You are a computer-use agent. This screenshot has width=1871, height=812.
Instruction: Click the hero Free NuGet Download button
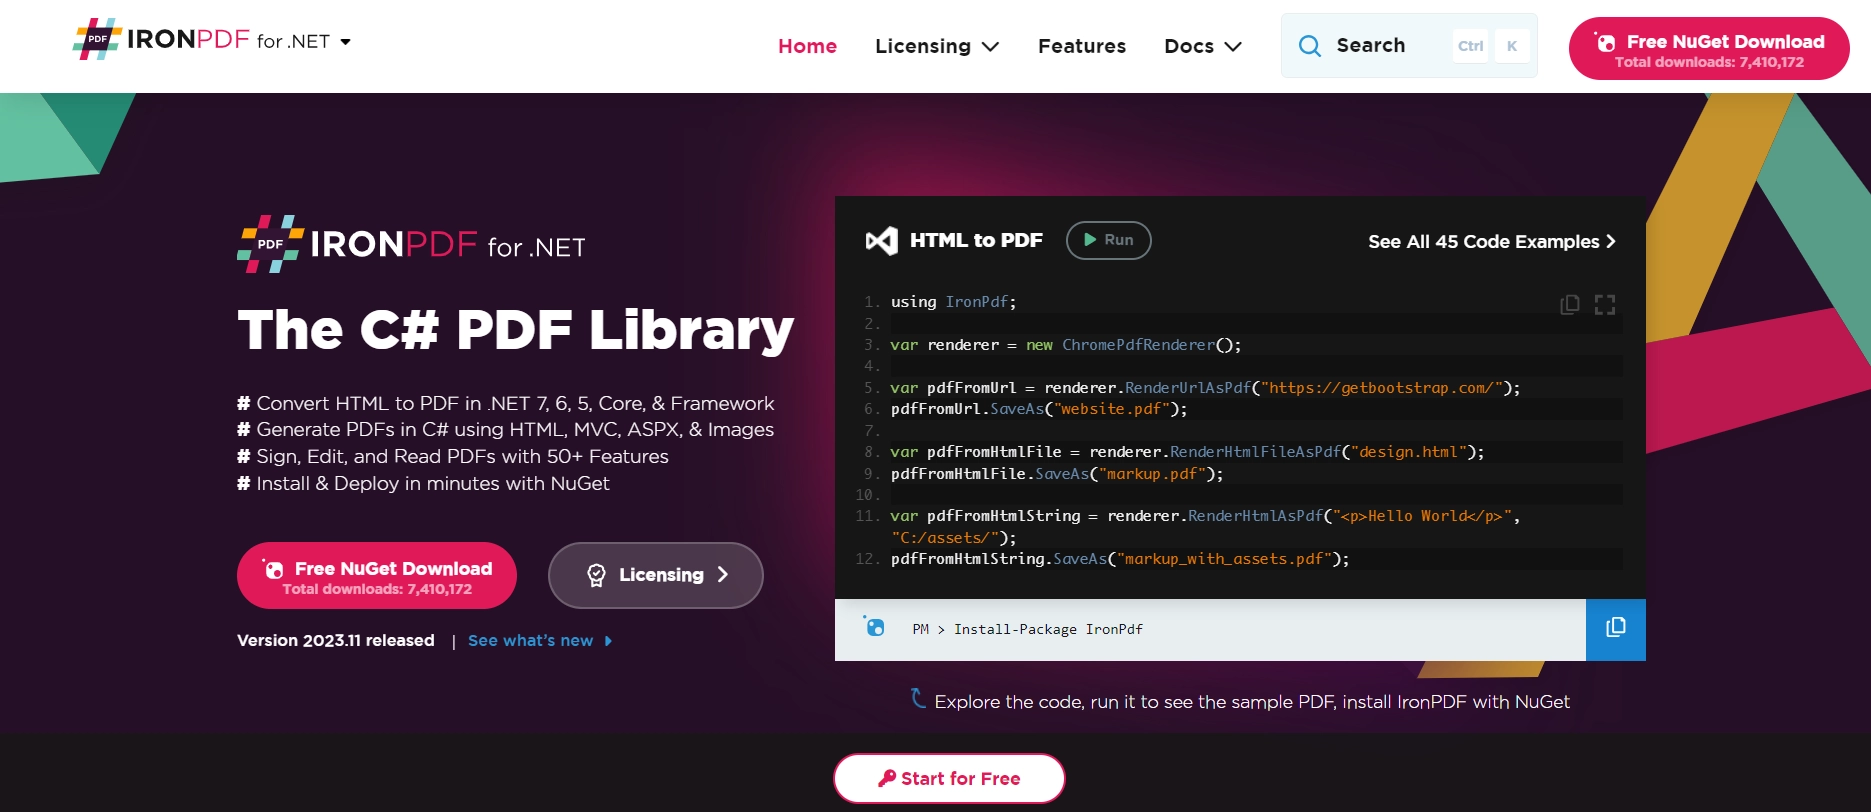click(x=377, y=576)
